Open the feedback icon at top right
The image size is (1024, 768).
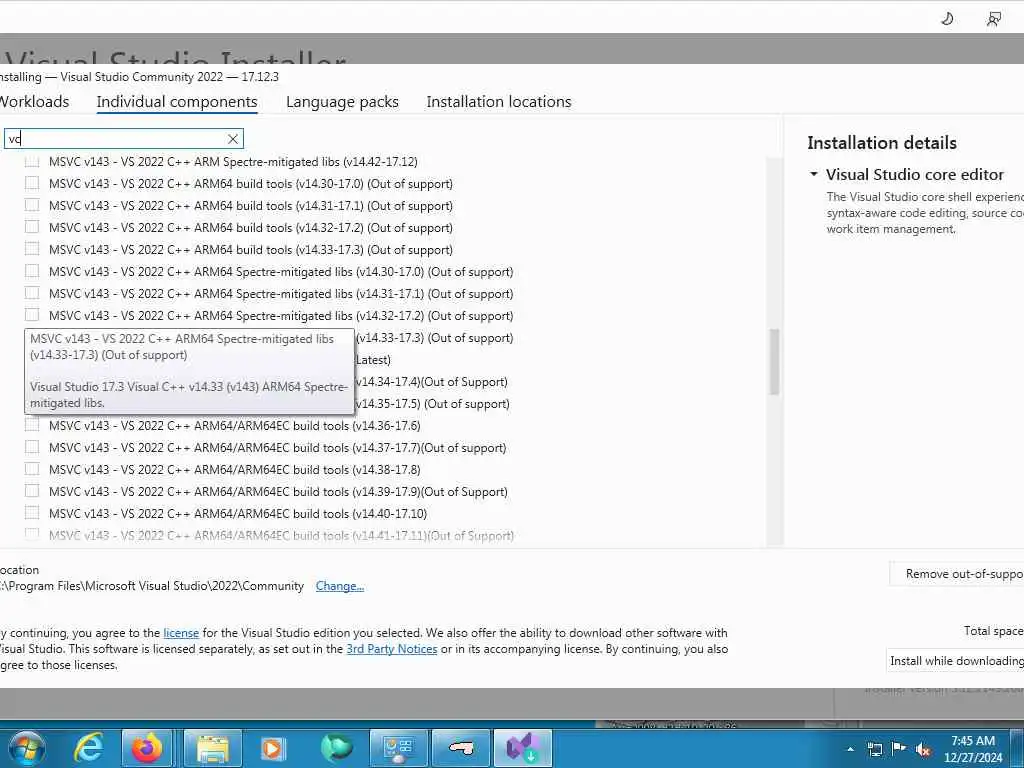pos(994,19)
